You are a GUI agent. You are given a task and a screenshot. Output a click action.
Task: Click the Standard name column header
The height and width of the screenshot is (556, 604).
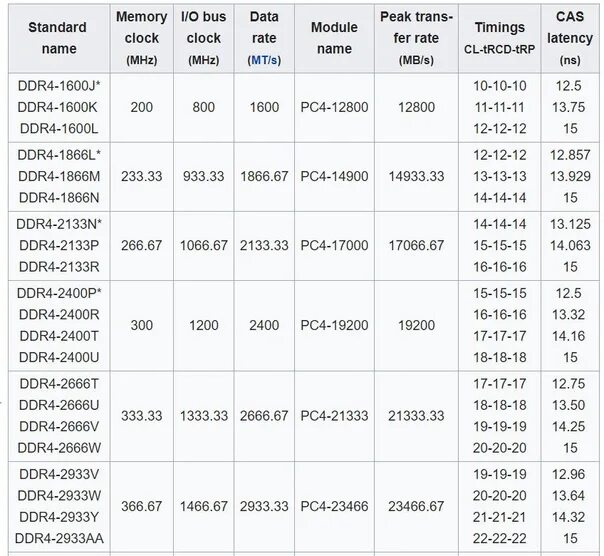[x=59, y=38]
